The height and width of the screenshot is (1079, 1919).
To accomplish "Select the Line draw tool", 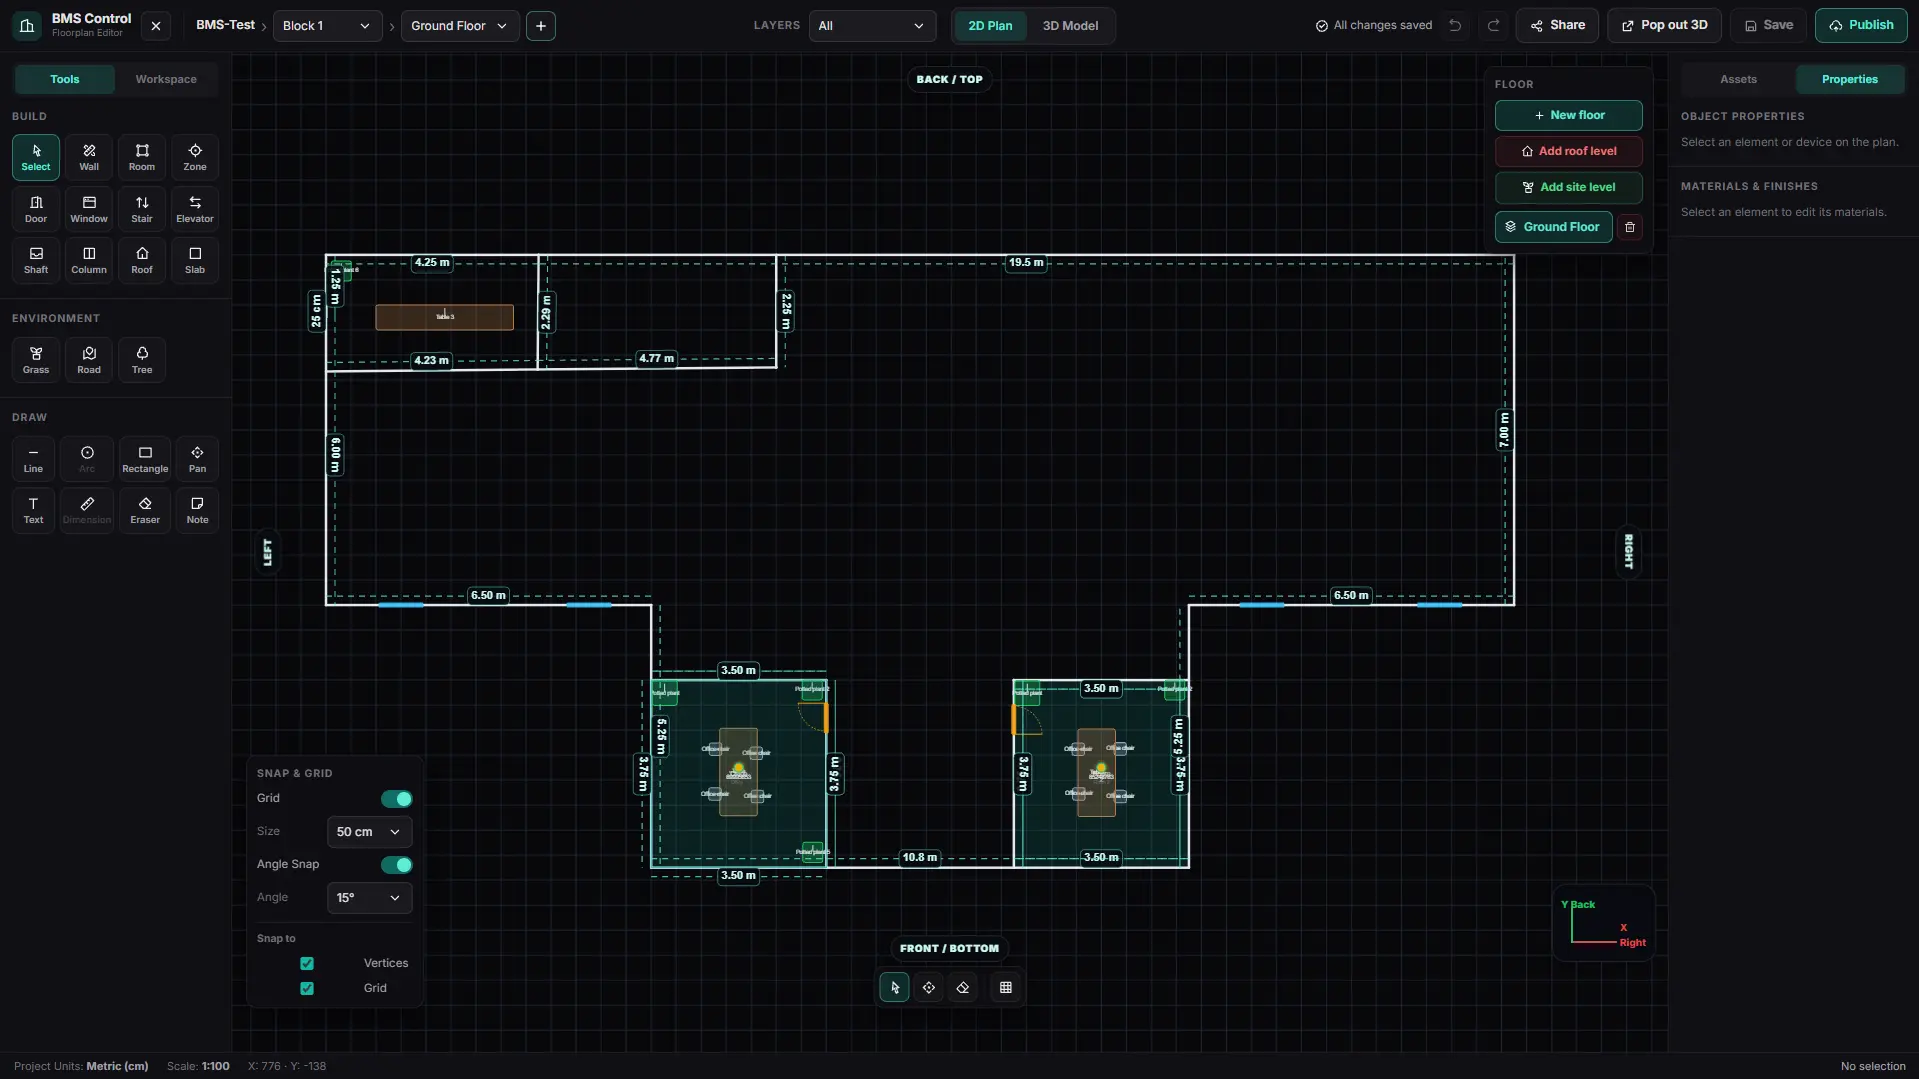I will pos(33,459).
